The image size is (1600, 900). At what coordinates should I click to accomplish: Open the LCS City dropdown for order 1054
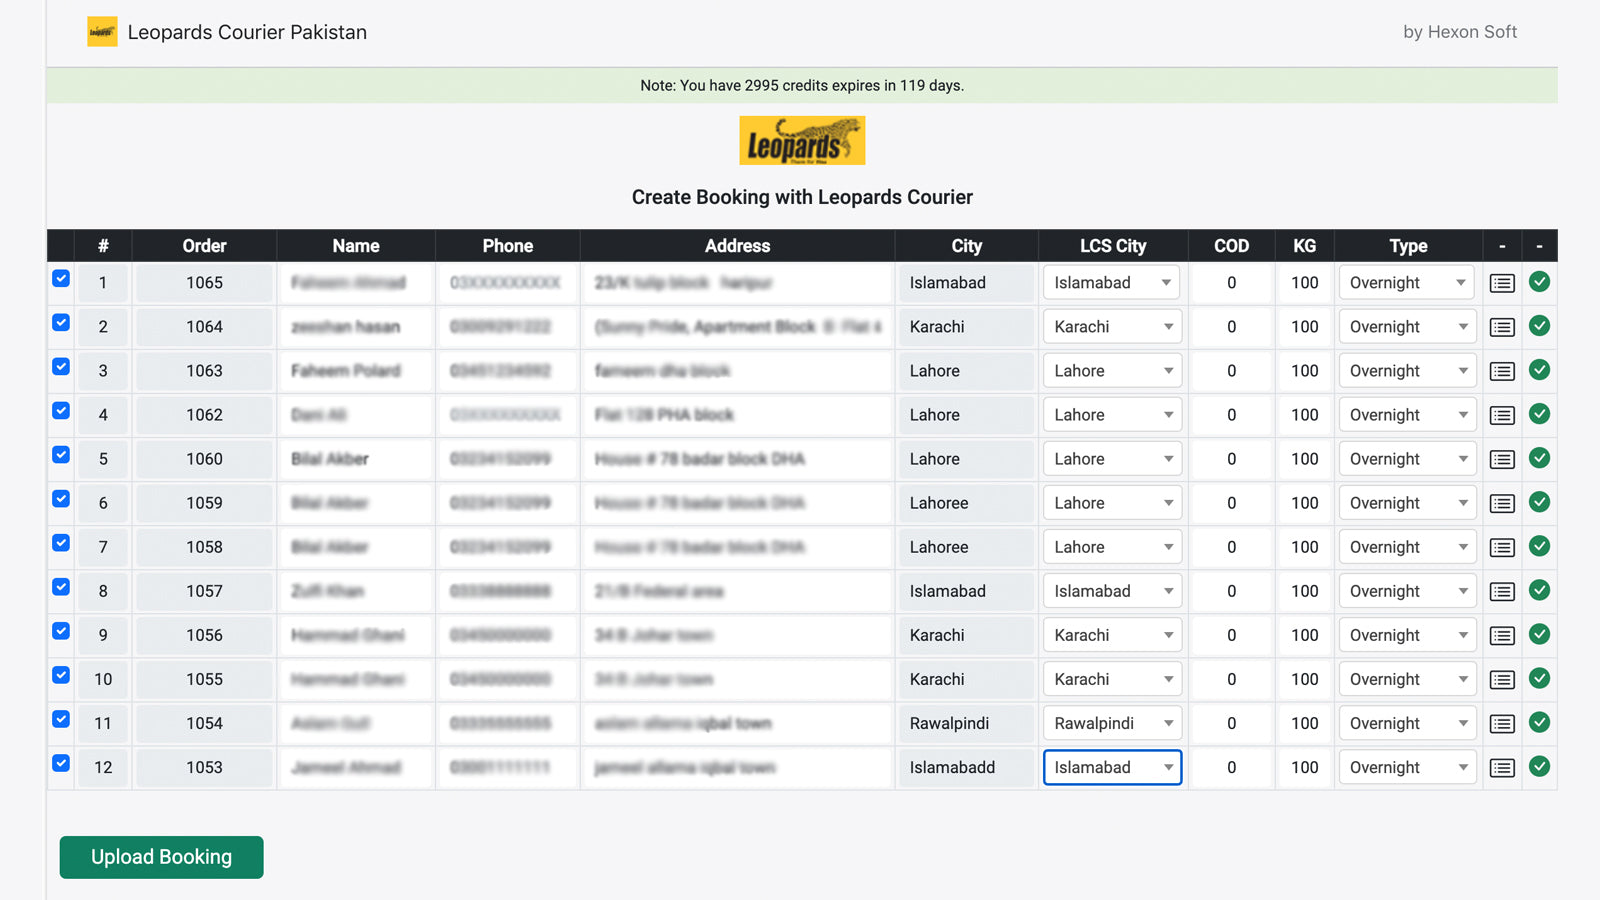pyautogui.click(x=1112, y=723)
